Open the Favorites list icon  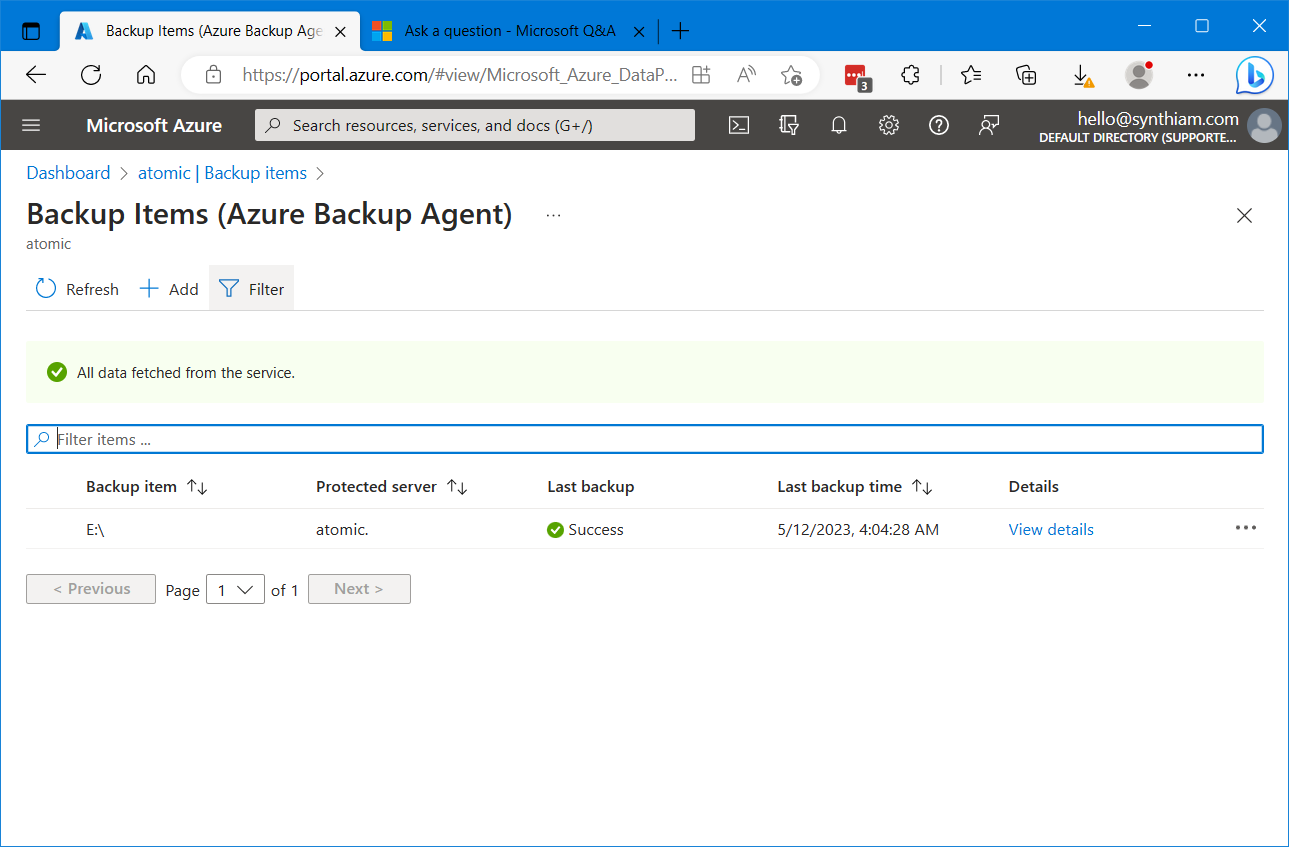tap(970, 75)
